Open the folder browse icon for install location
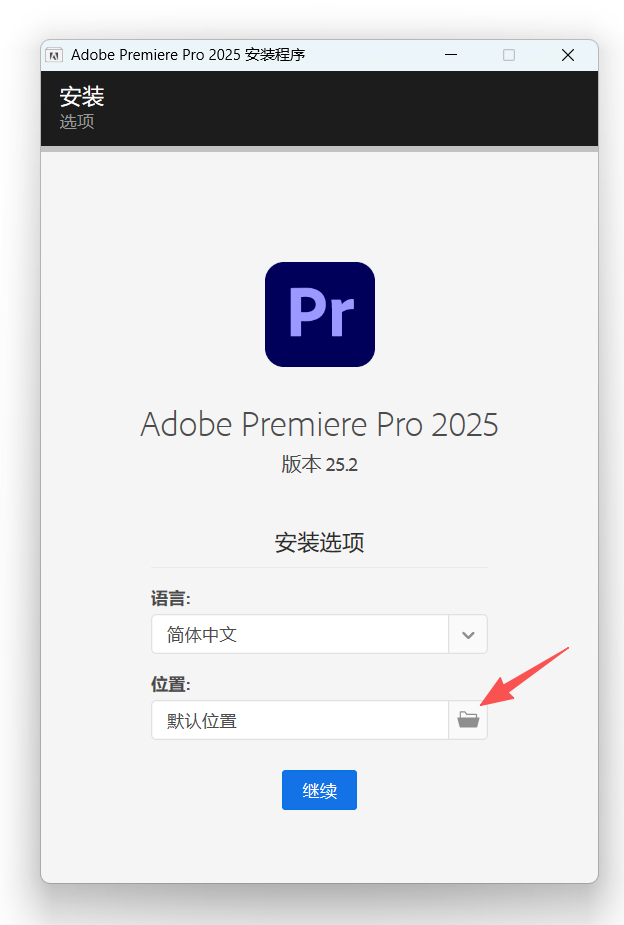The image size is (624, 925). click(x=468, y=720)
